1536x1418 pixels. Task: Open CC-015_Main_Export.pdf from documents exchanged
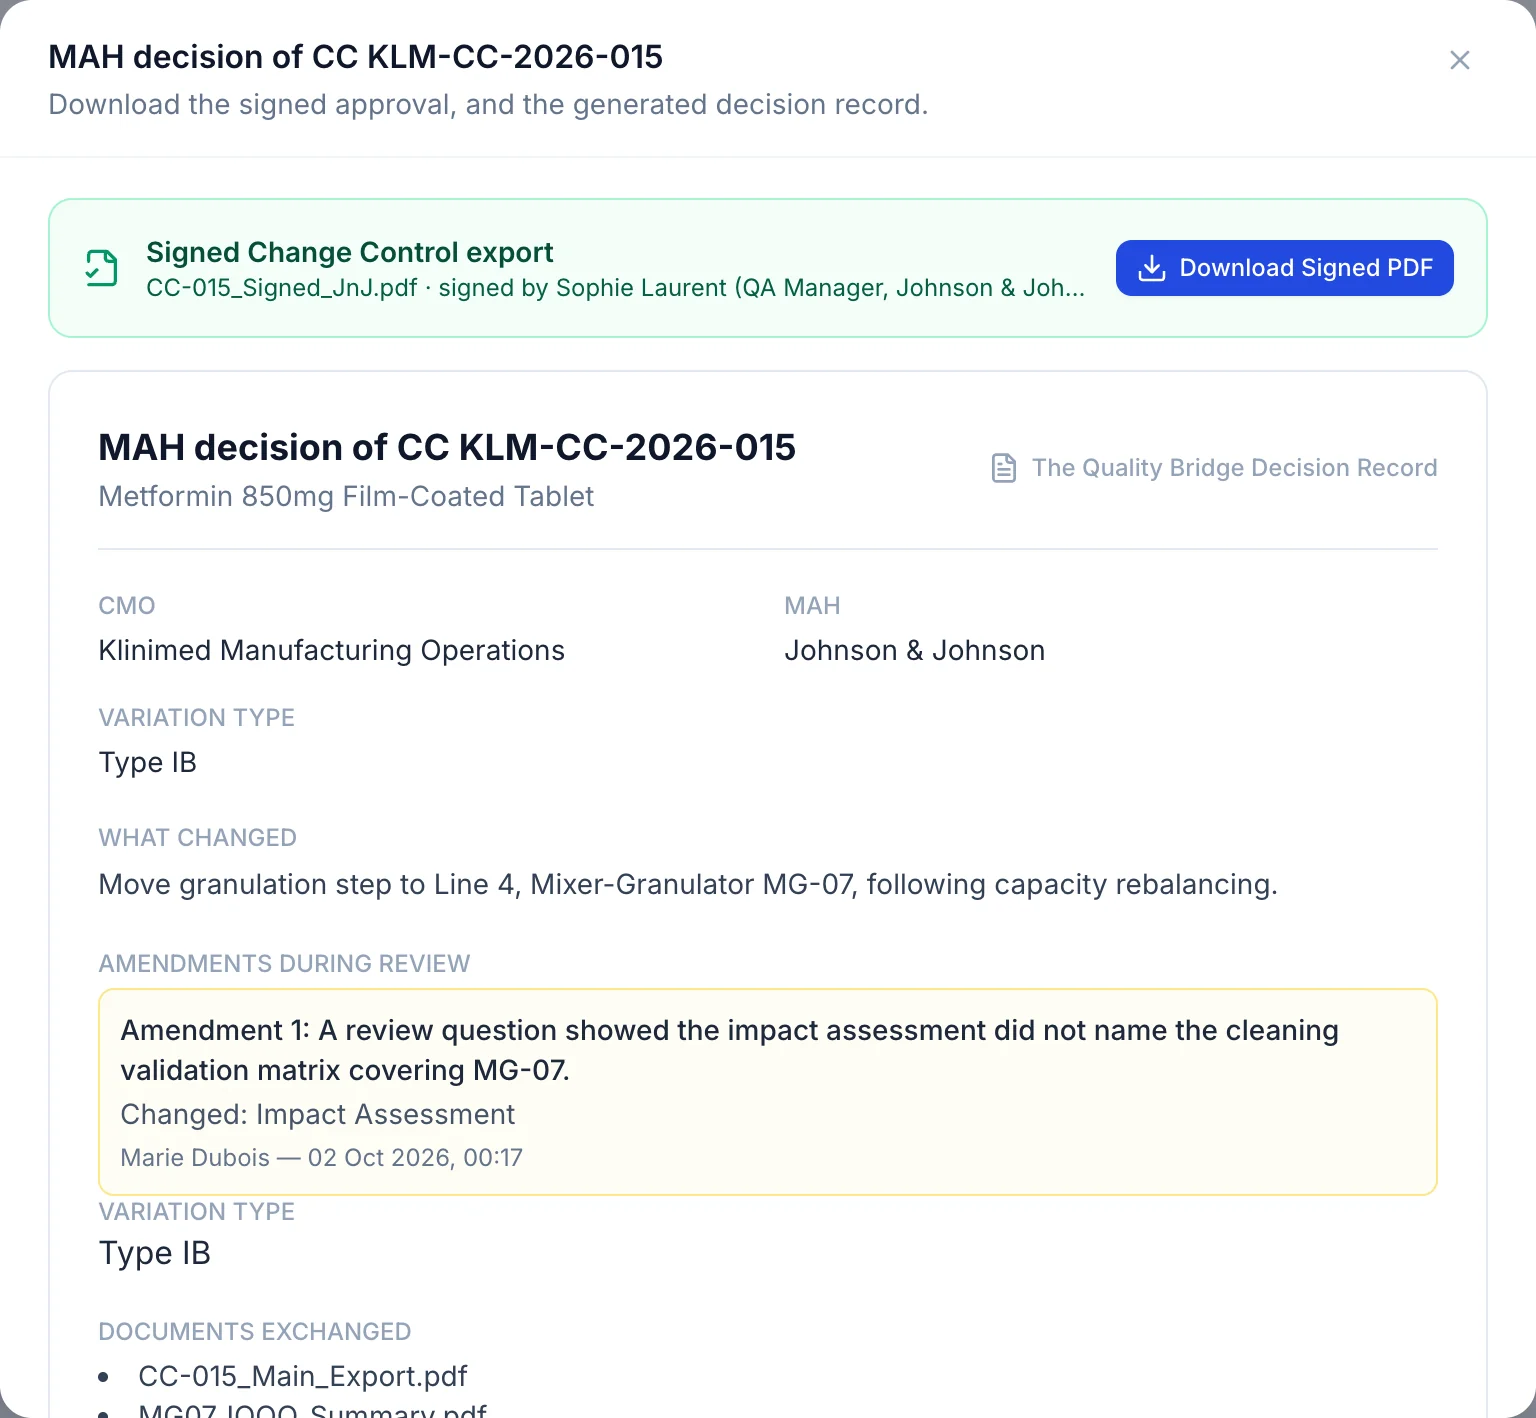click(303, 1376)
